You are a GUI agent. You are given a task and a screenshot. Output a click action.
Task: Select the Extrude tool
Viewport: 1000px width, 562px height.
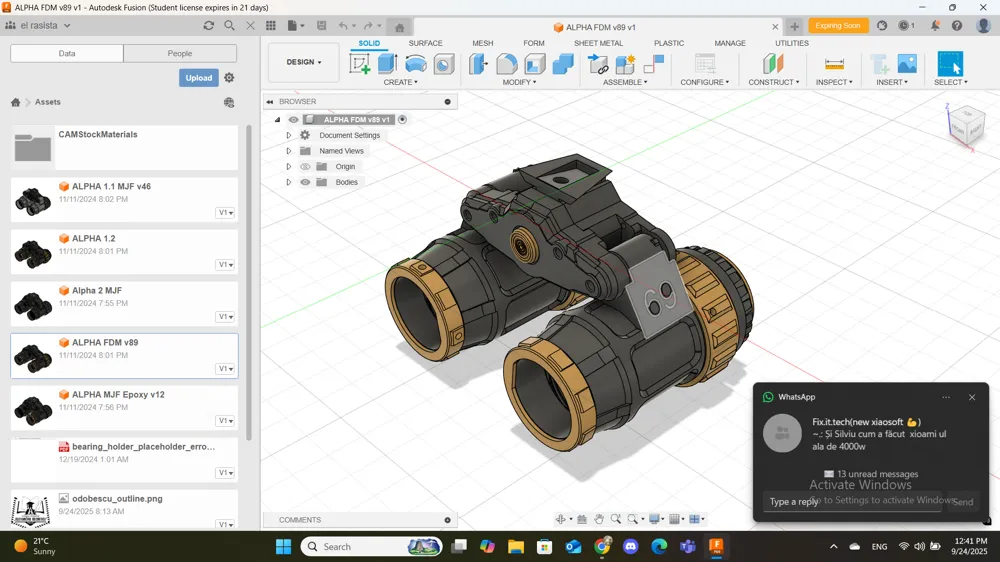(387, 64)
